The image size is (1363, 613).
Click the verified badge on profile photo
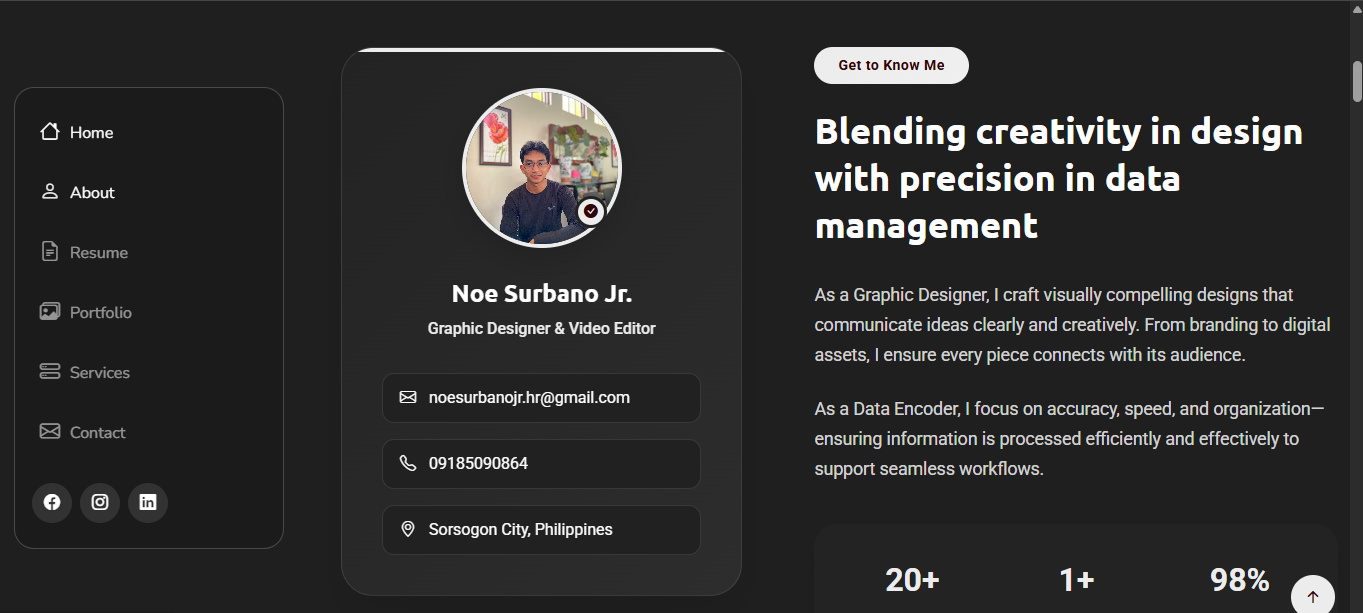coord(591,211)
